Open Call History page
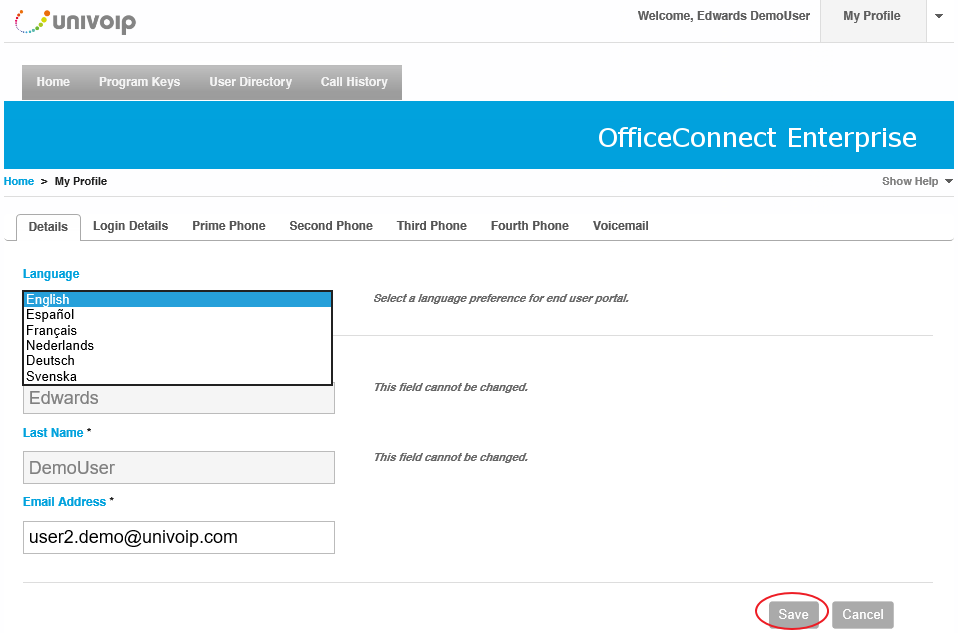The width and height of the screenshot is (958, 633). [354, 82]
